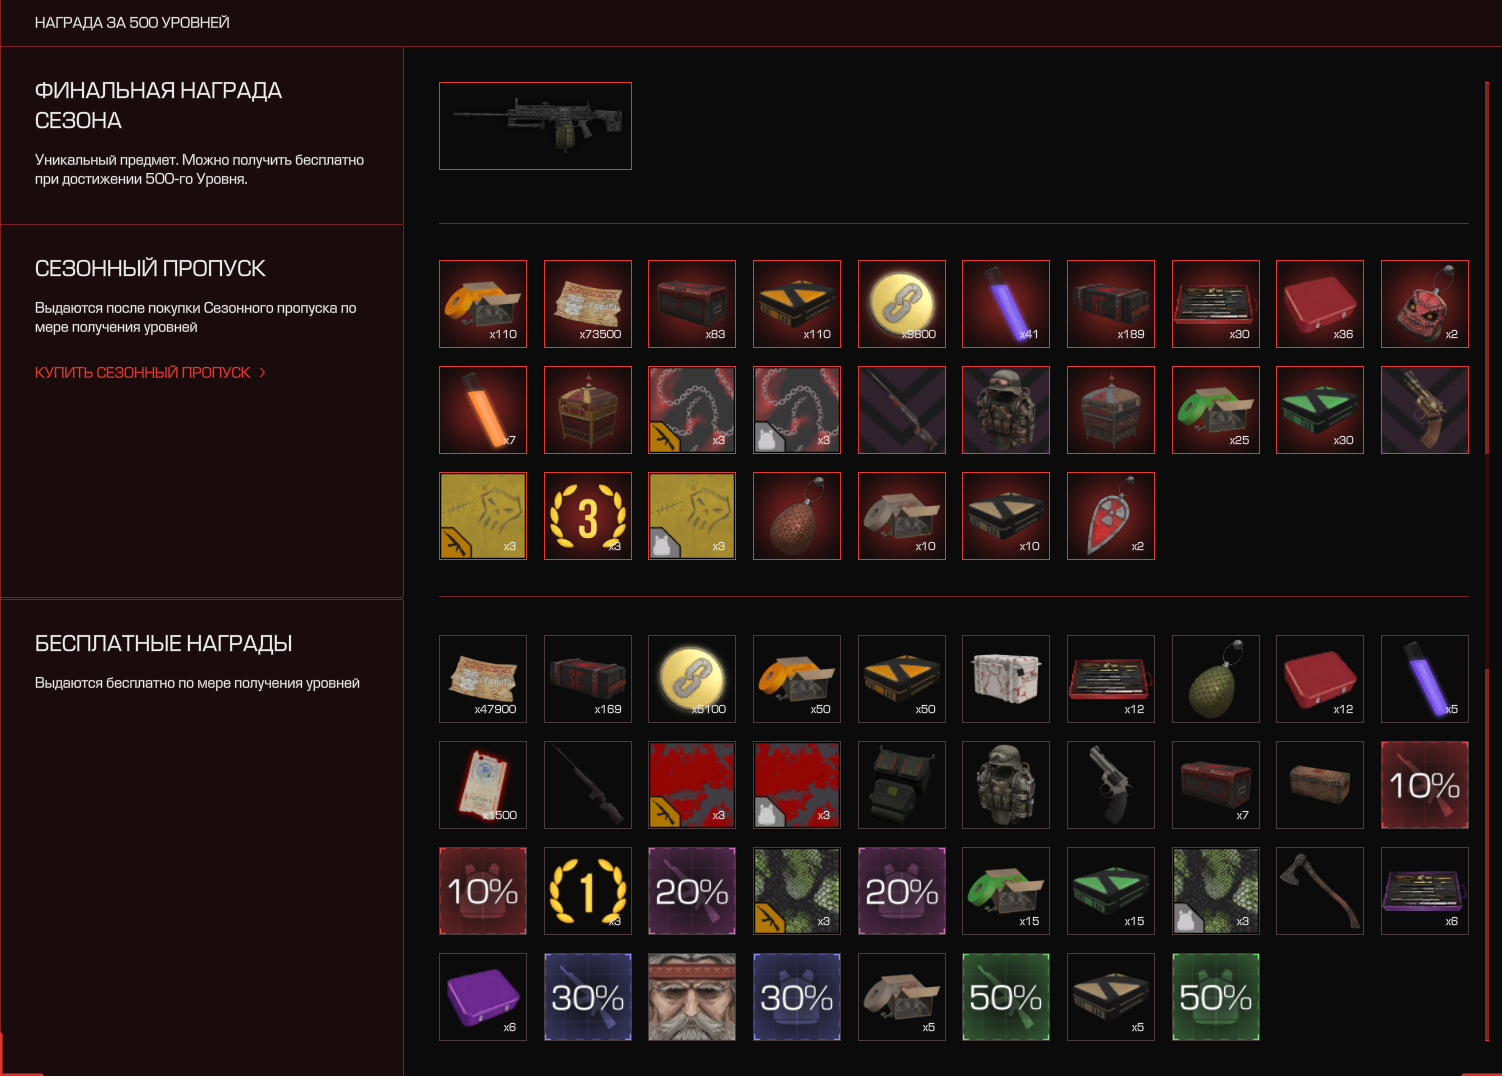Image resolution: width=1502 pixels, height=1076 pixels.
Task: Click the purple case x6 reward
Action: (483, 997)
